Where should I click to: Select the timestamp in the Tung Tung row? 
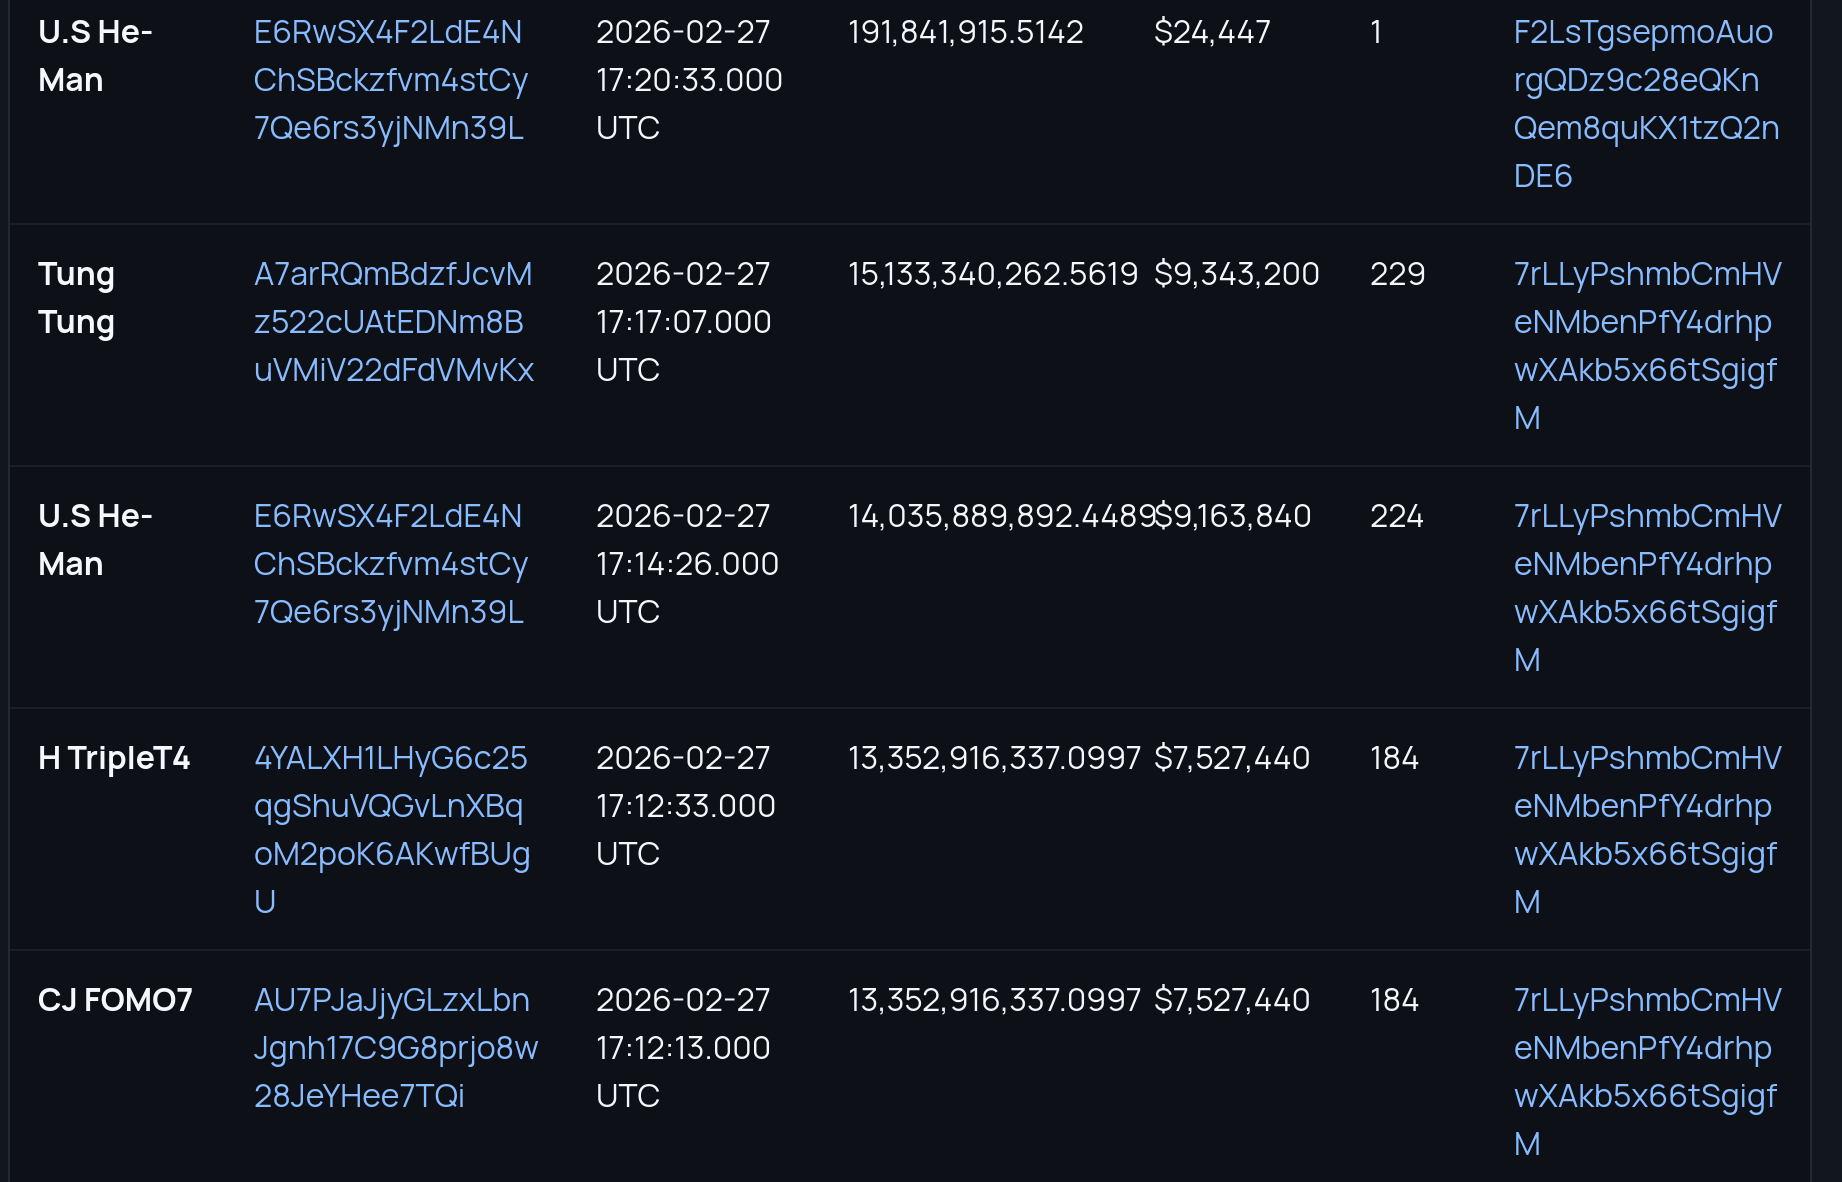[x=684, y=322]
